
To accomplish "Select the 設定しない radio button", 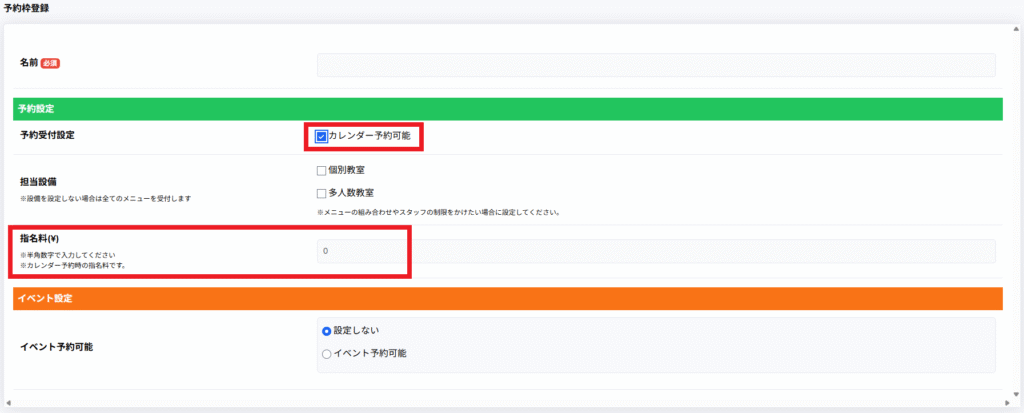I will [x=326, y=331].
